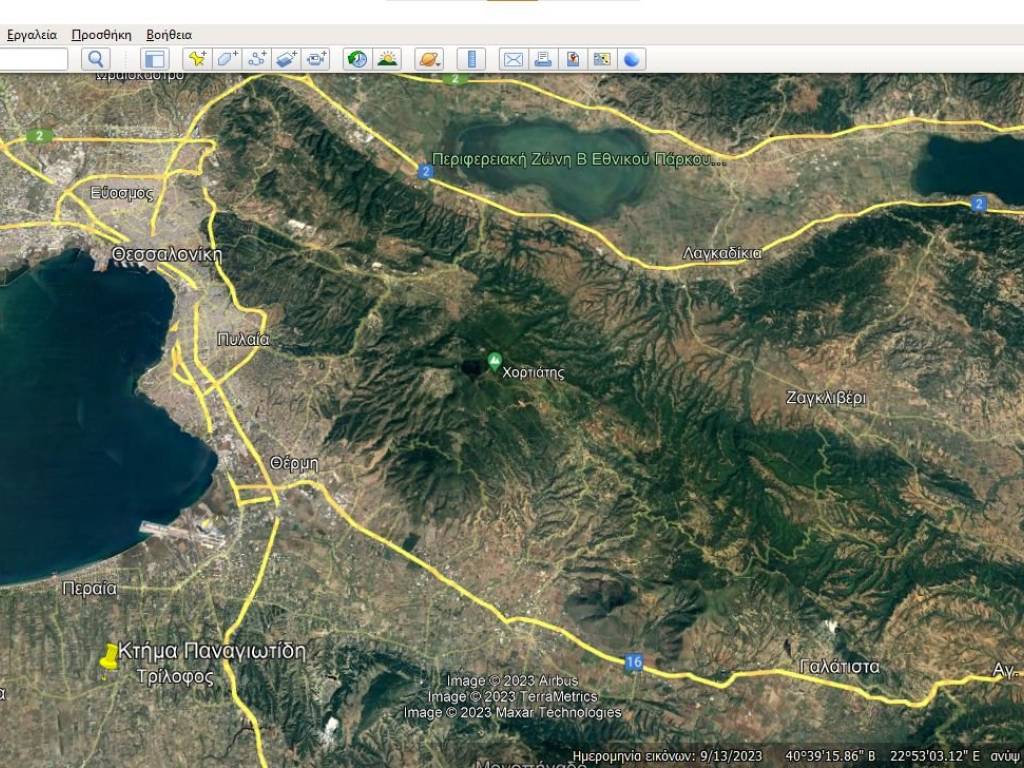Print the current map view
This screenshot has width=1024, height=768.
(543, 59)
